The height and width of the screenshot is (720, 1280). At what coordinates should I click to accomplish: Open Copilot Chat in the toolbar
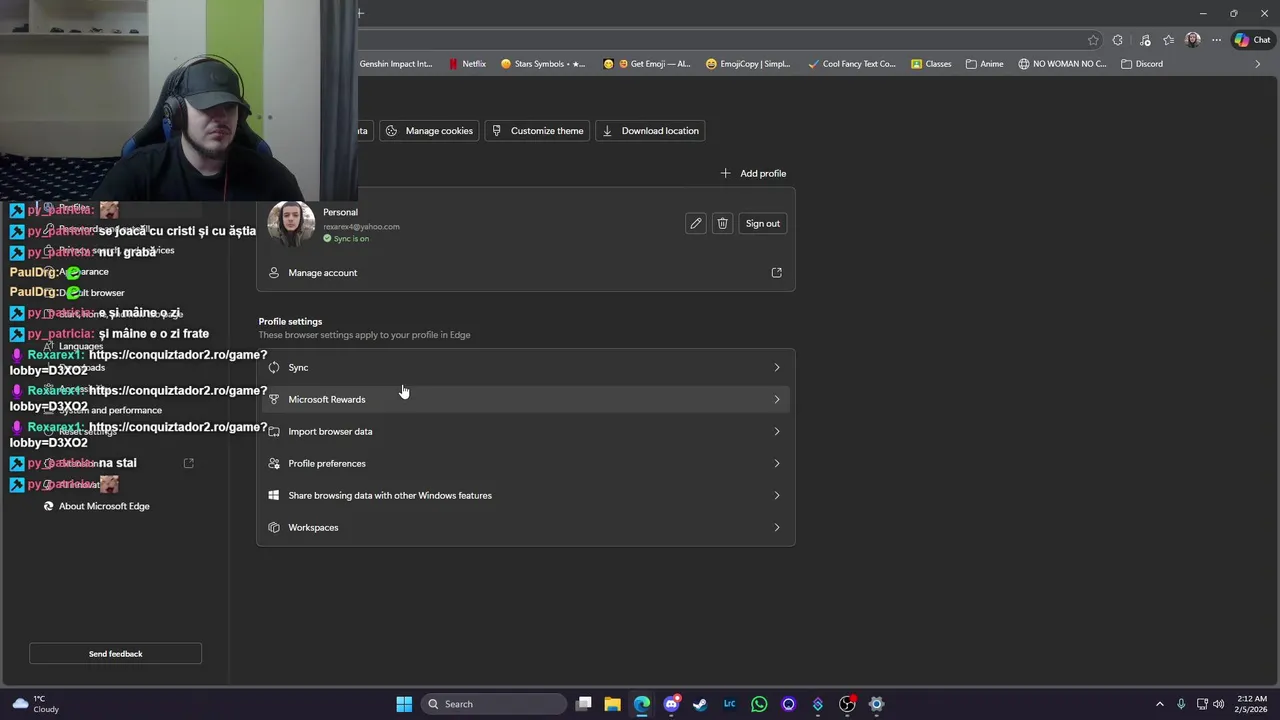click(x=1252, y=40)
